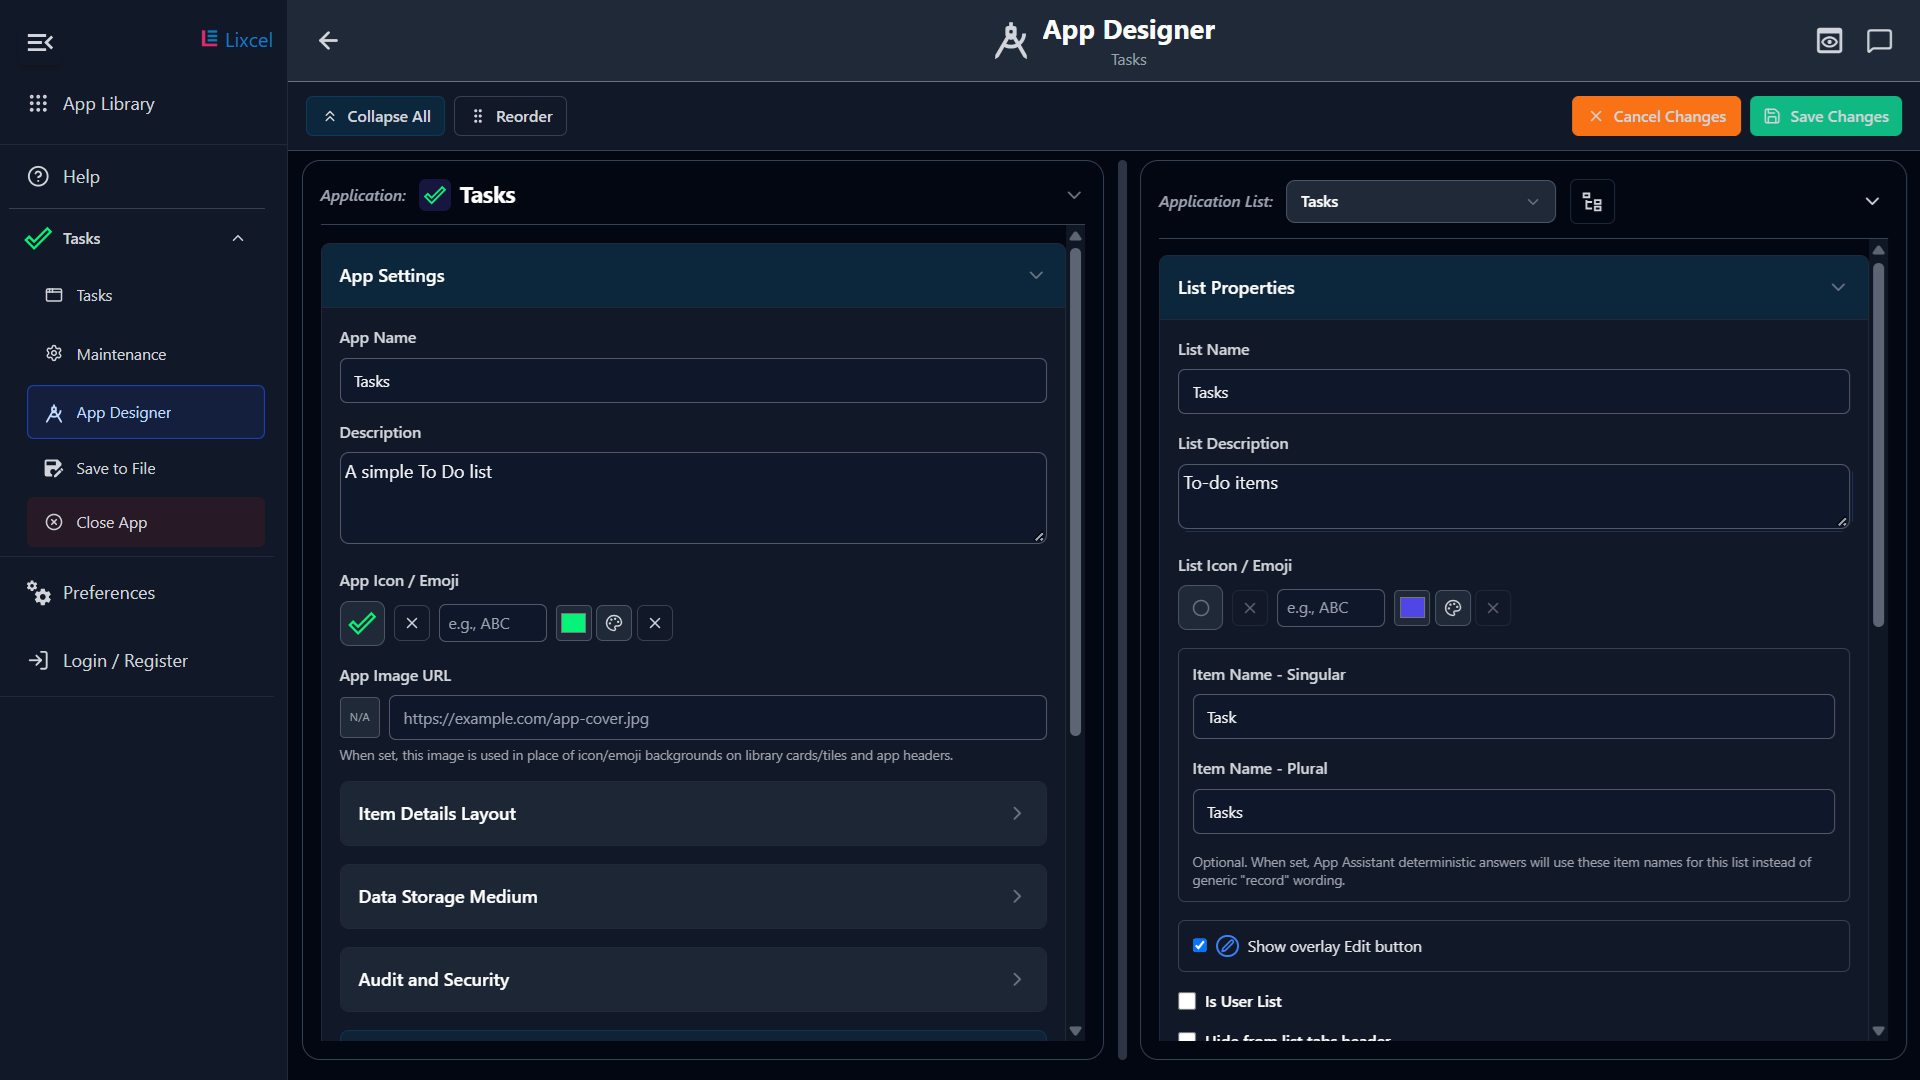Select the list icon circle picker

(x=1200, y=608)
